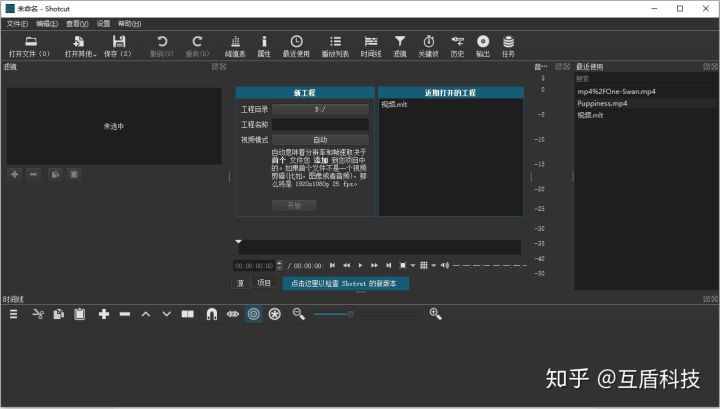Copy filters icon in filter panel
720x409 pixels.
55,174
